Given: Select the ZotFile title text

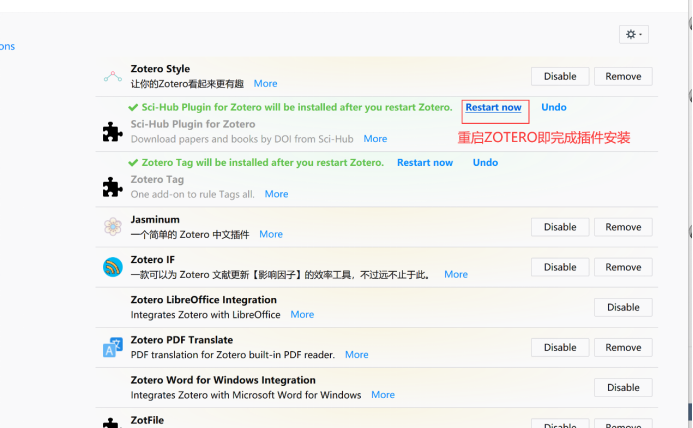Looking at the screenshot, I should pyautogui.click(x=147, y=420).
